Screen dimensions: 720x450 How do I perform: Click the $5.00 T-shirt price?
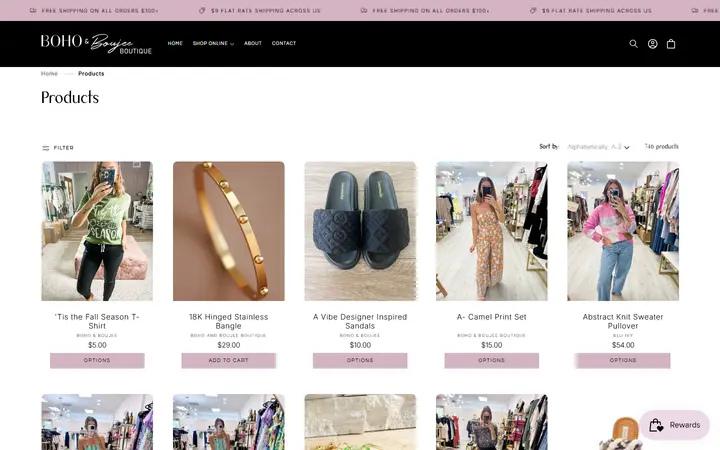(97, 345)
